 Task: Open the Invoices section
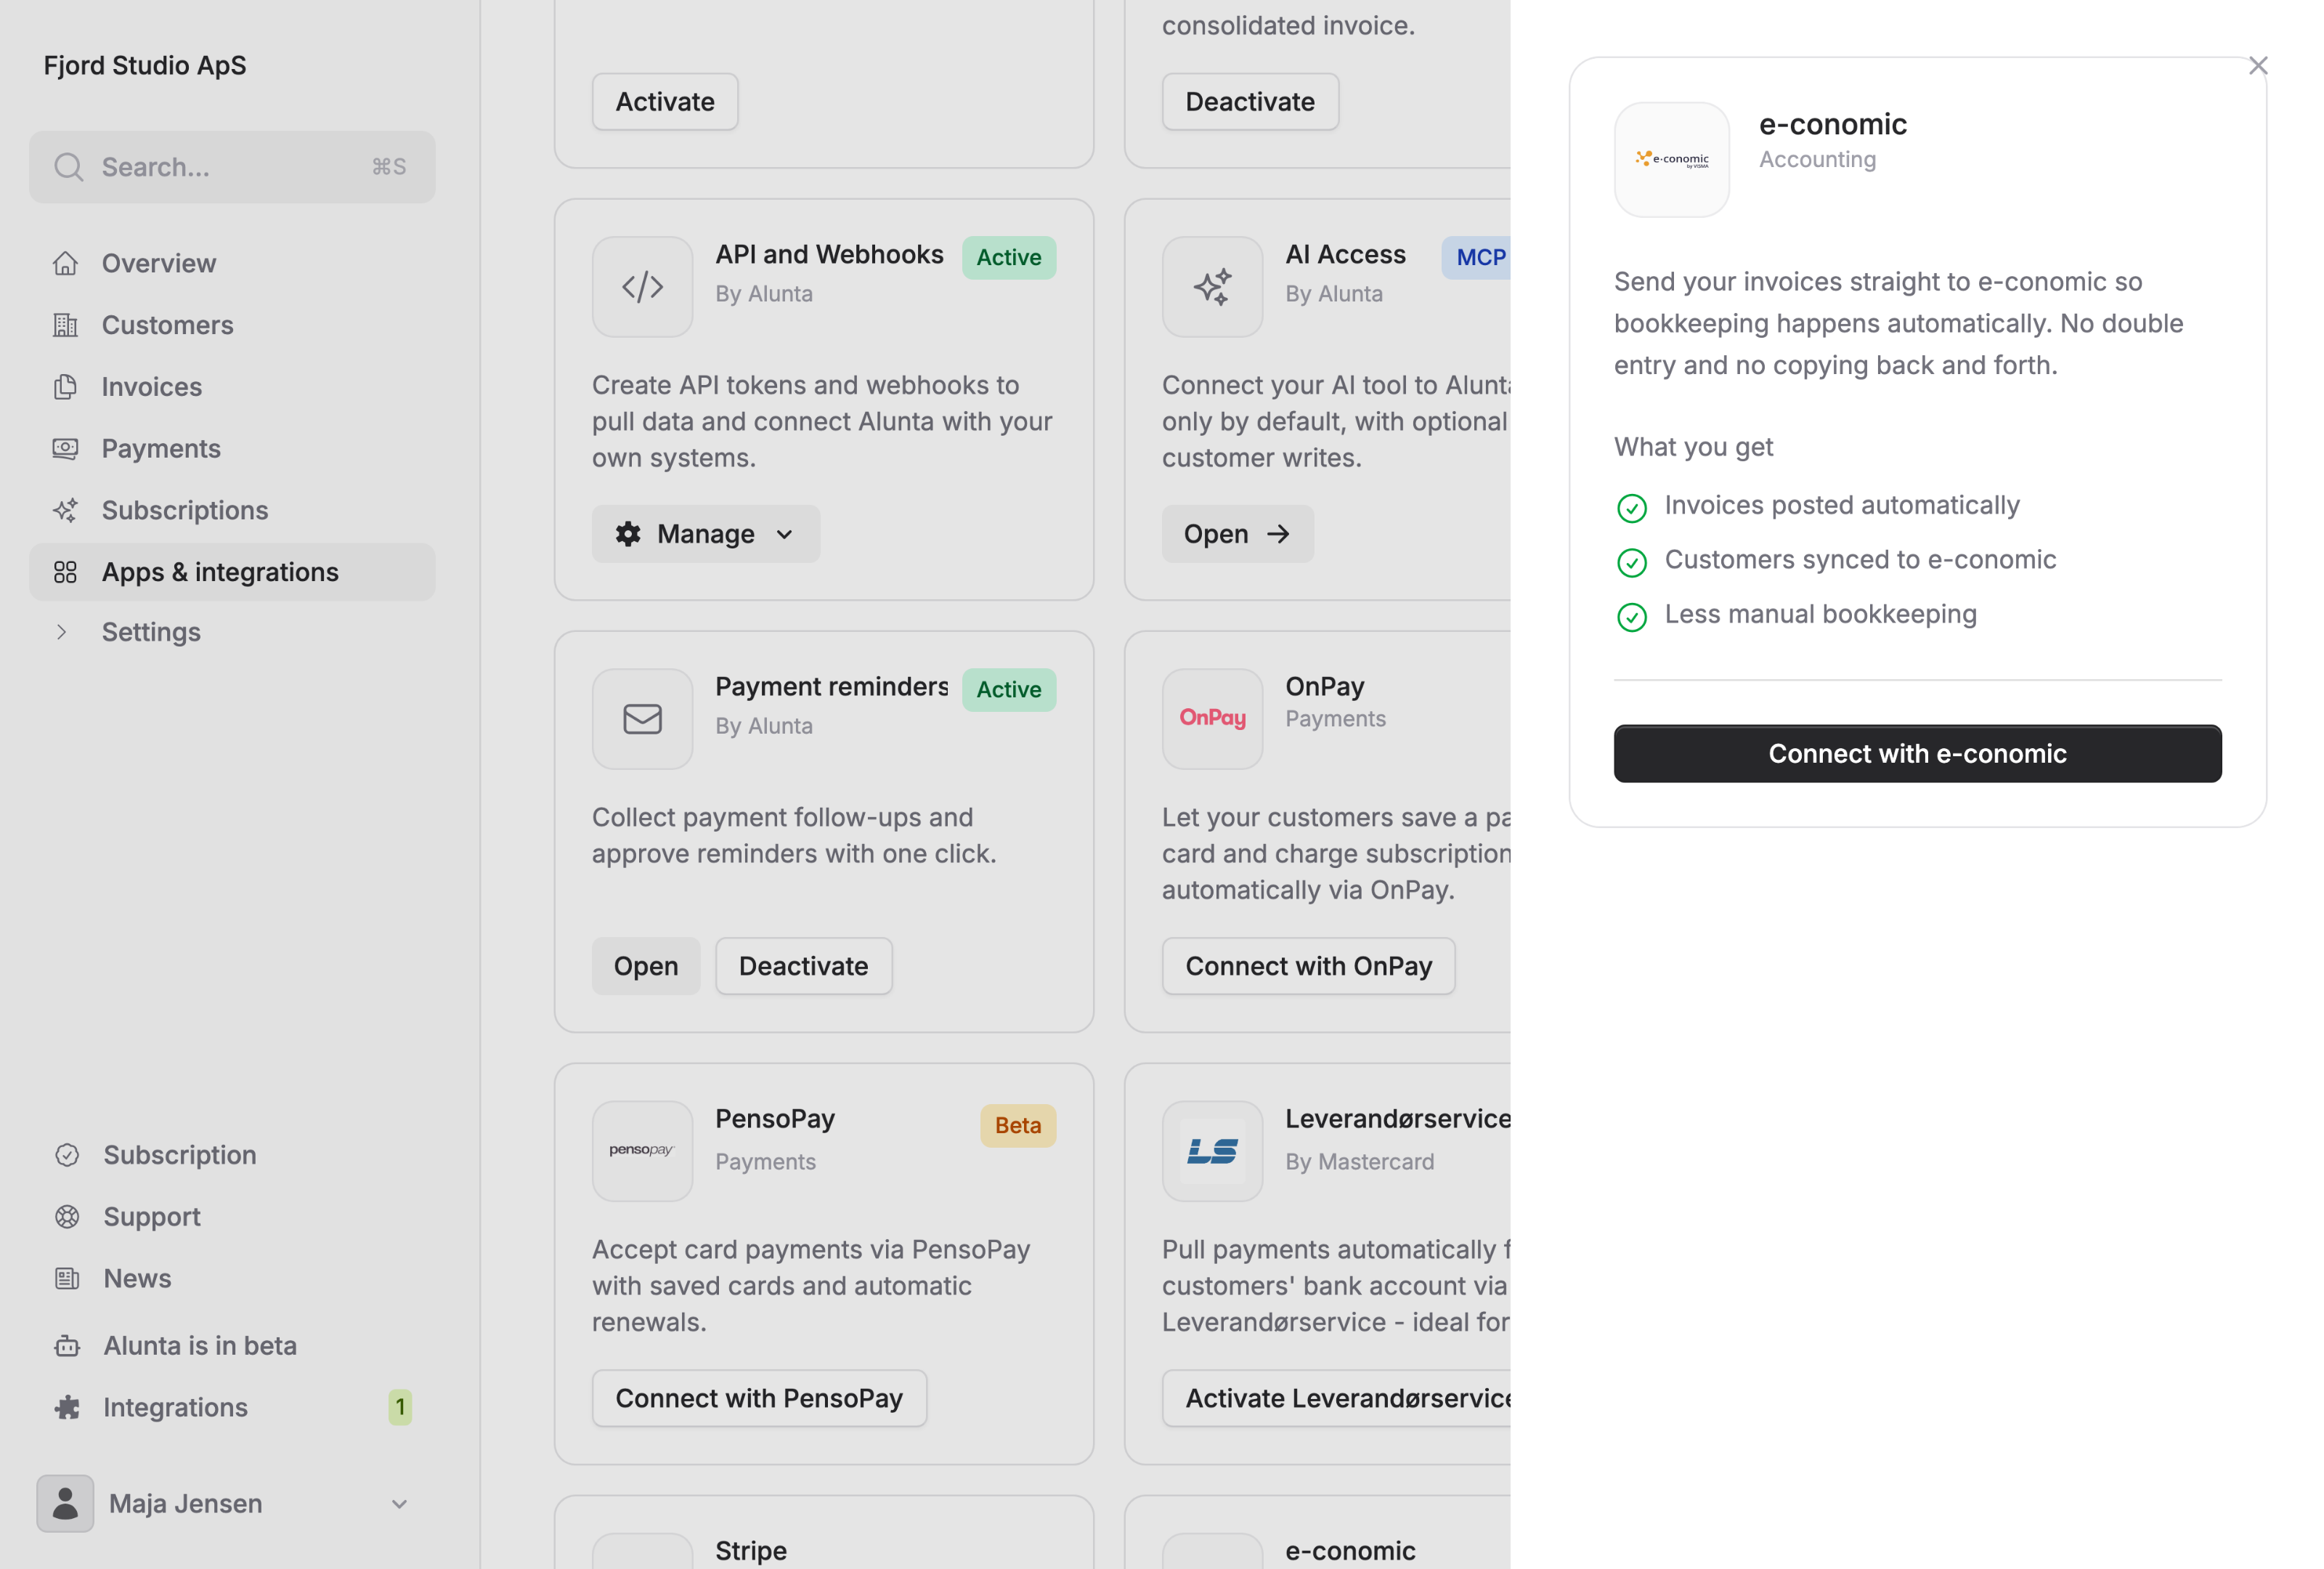[232, 387]
